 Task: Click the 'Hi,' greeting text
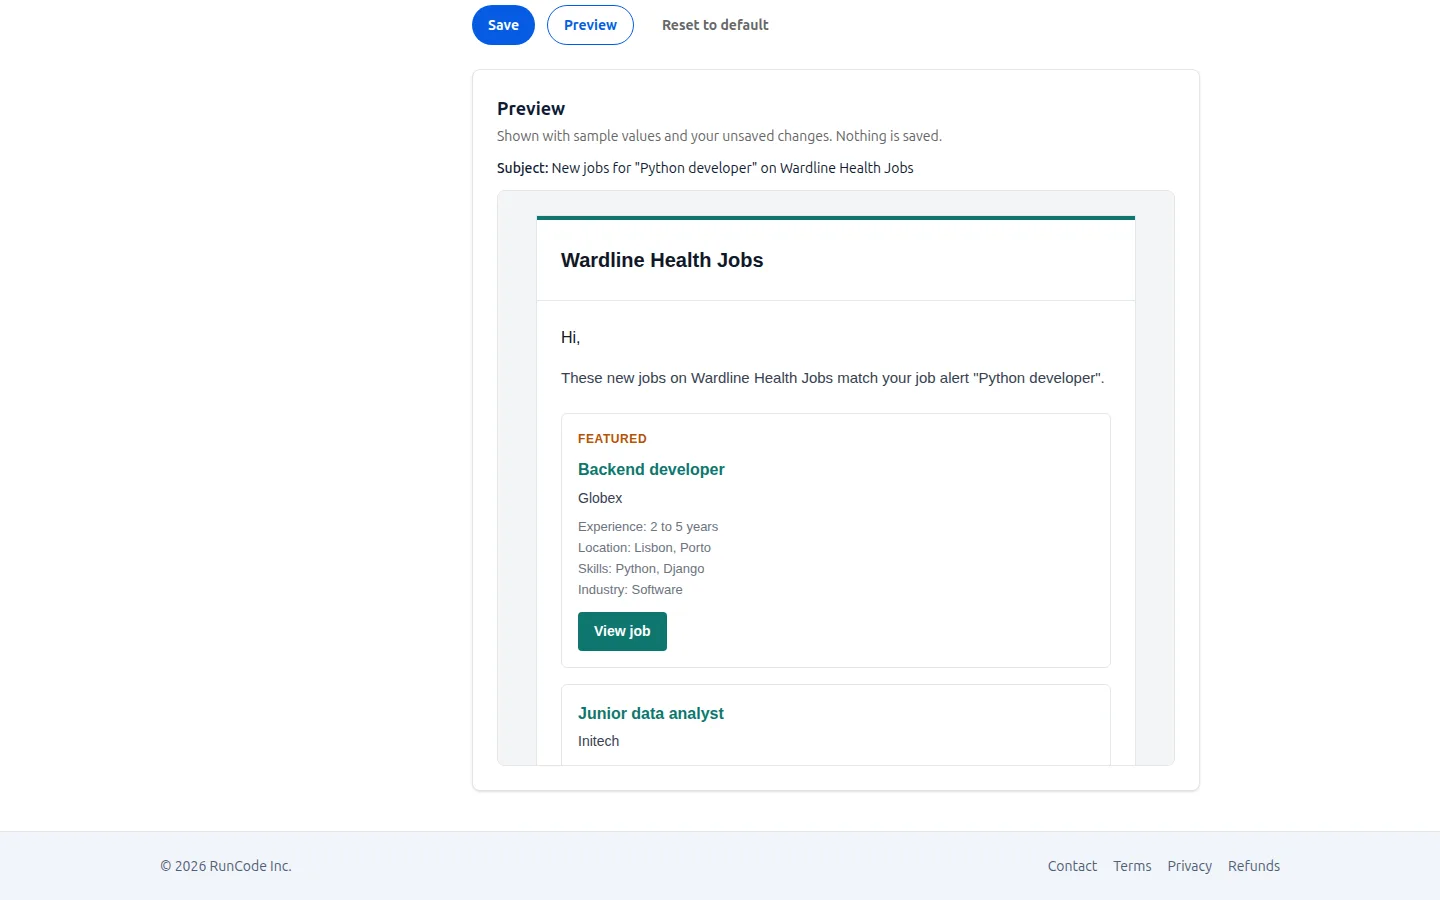coord(570,338)
